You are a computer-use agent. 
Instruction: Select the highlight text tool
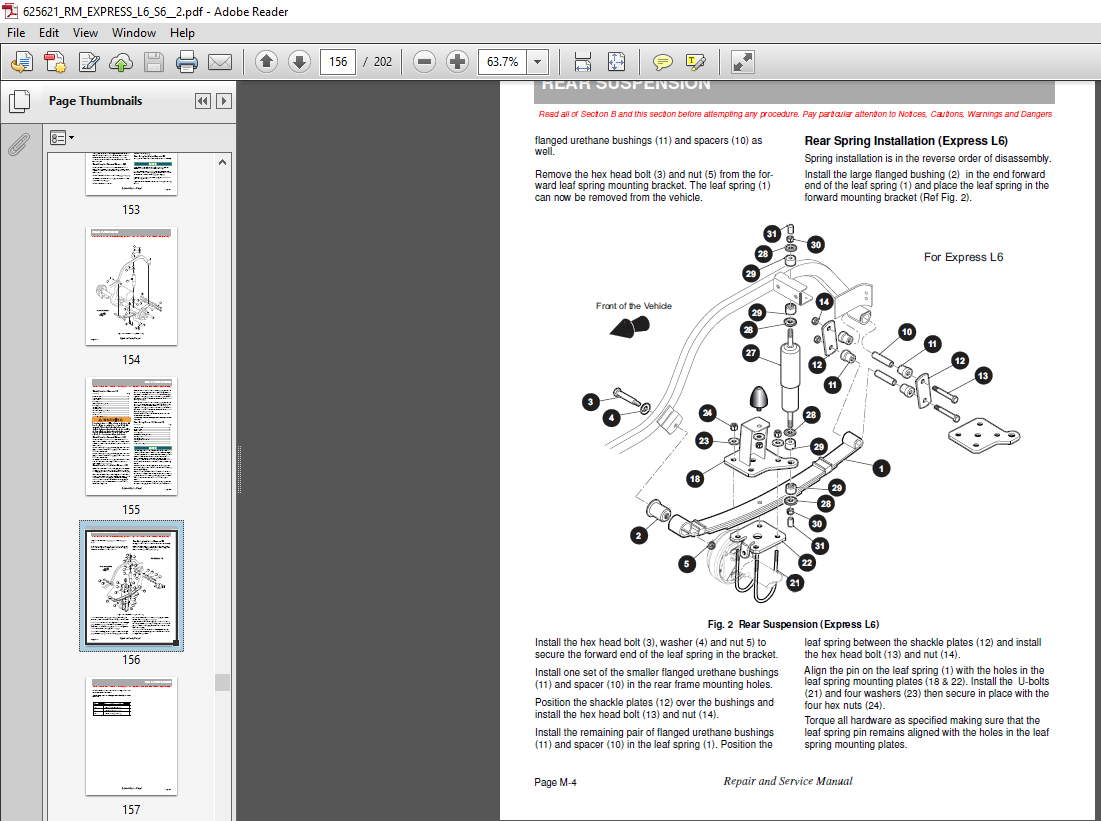695,62
